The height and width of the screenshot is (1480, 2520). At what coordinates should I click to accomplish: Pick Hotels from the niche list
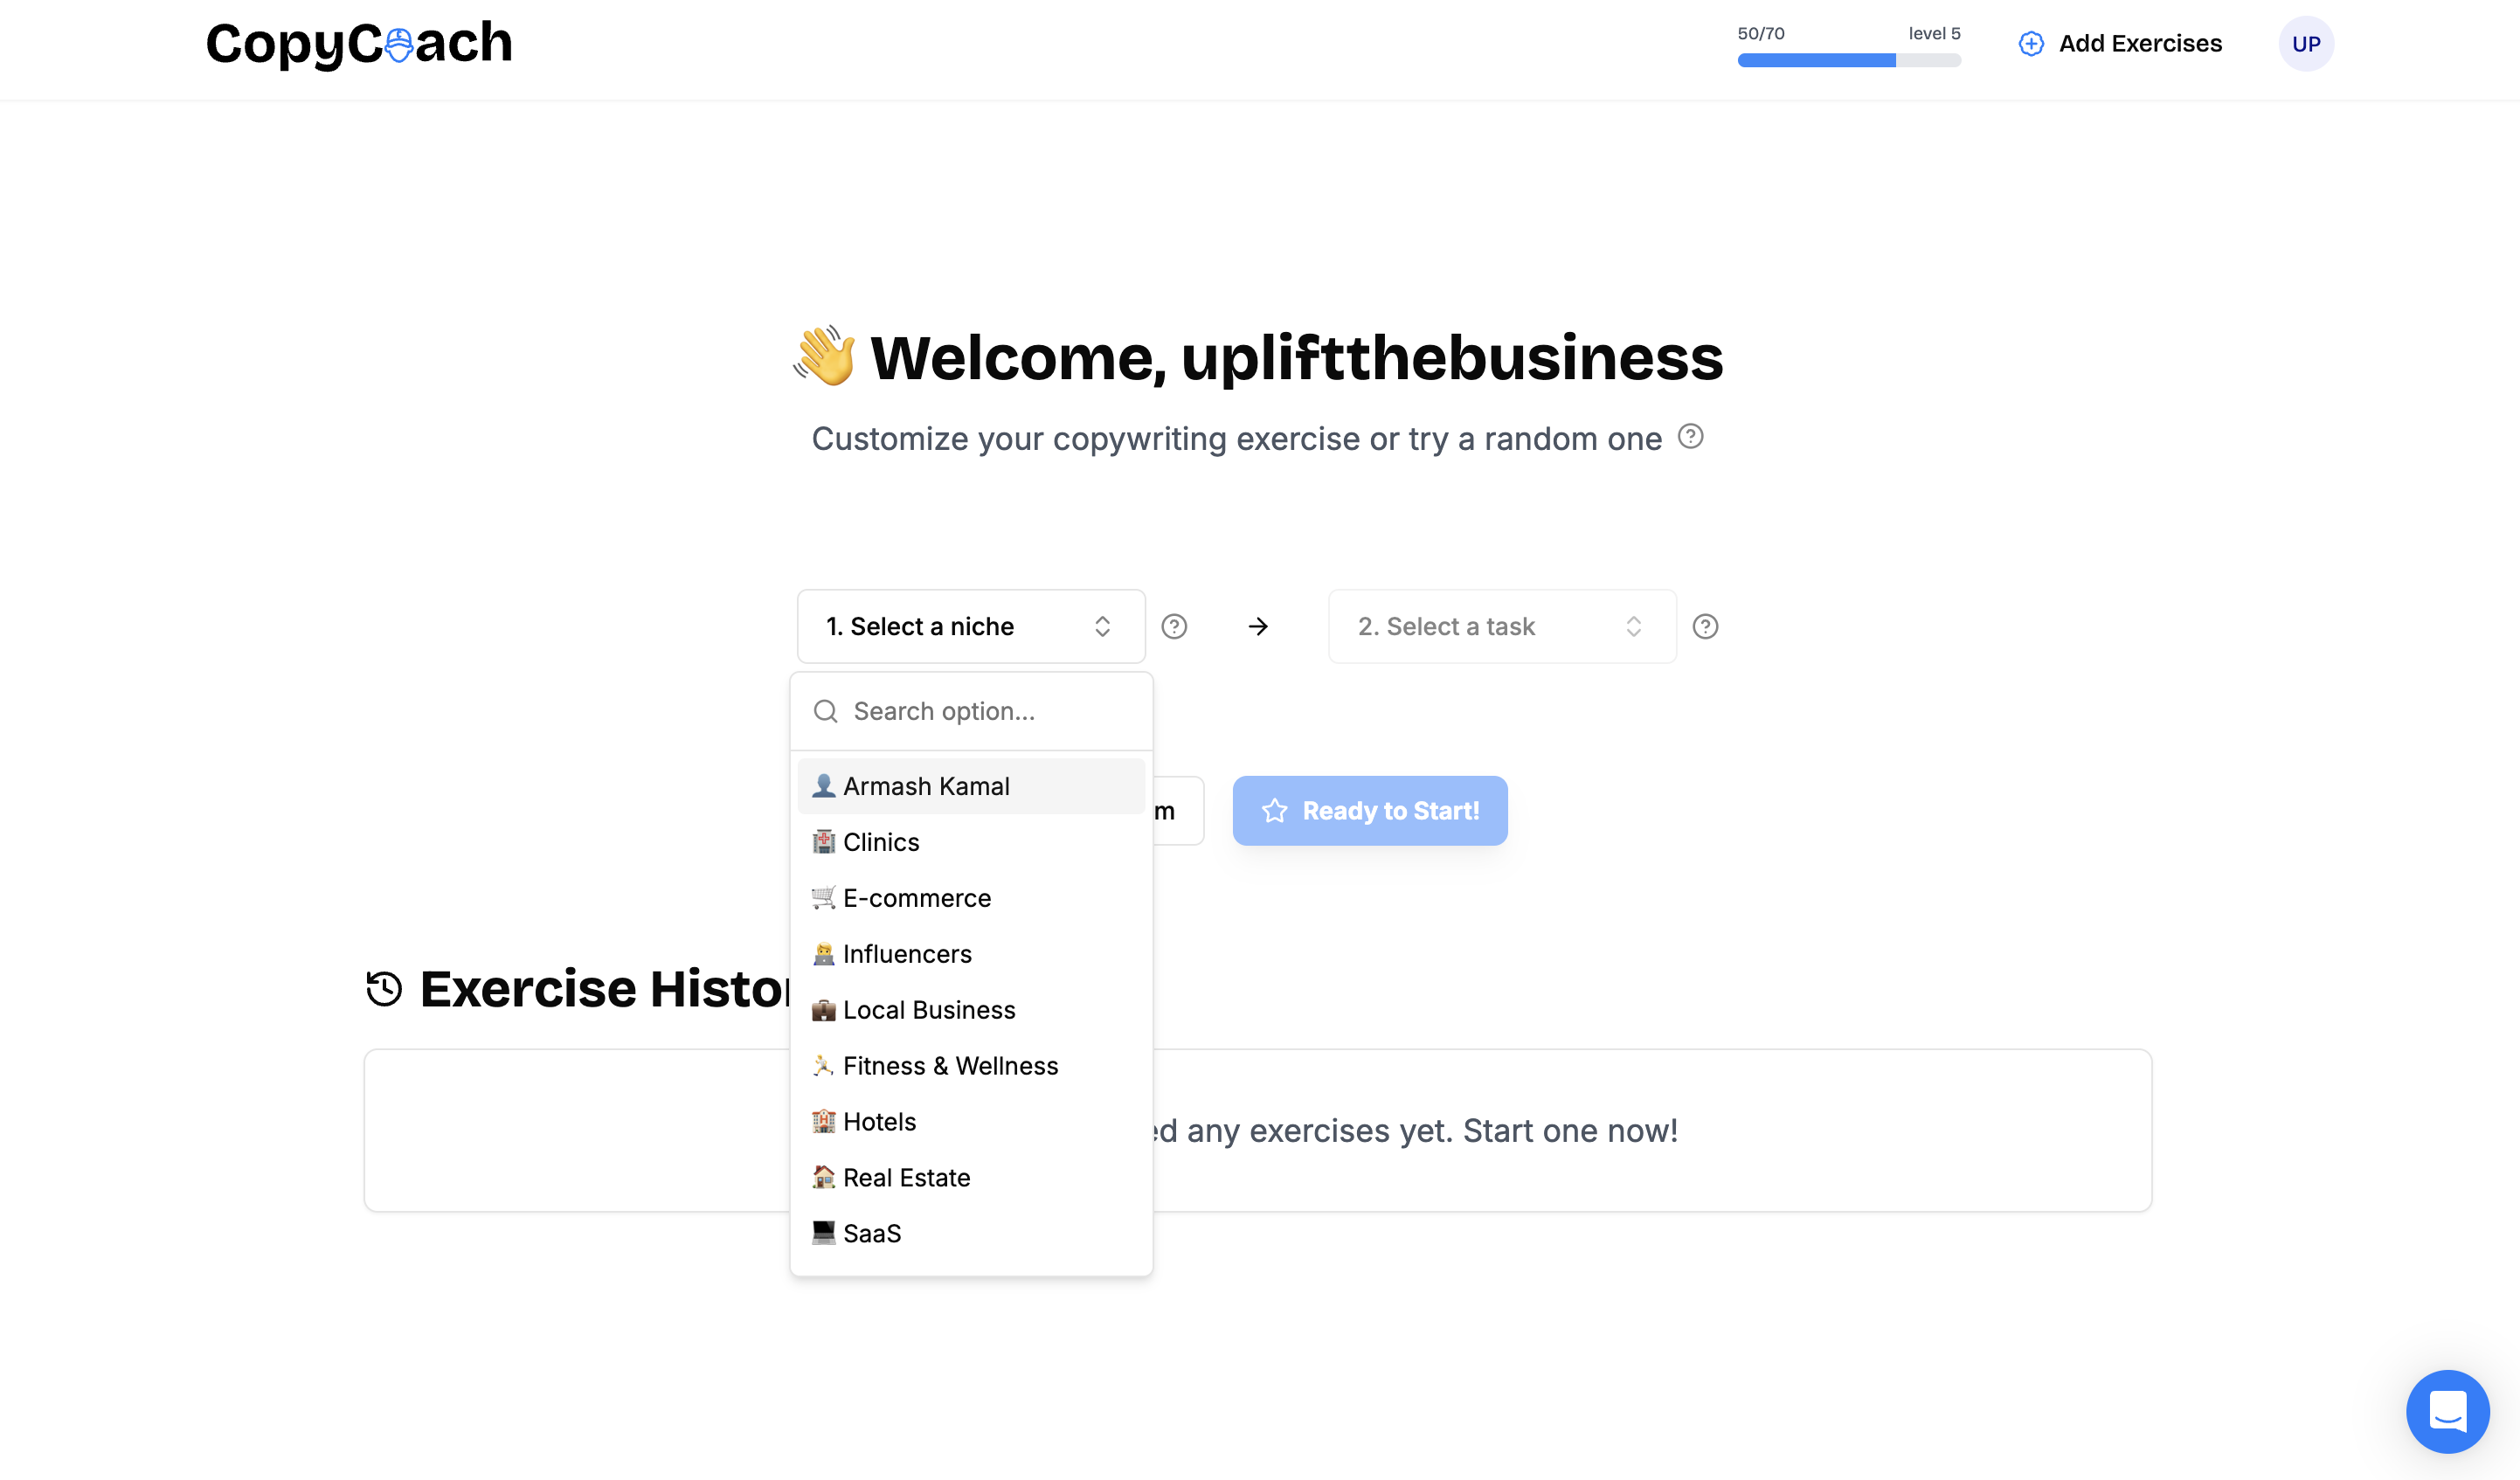(x=971, y=1122)
